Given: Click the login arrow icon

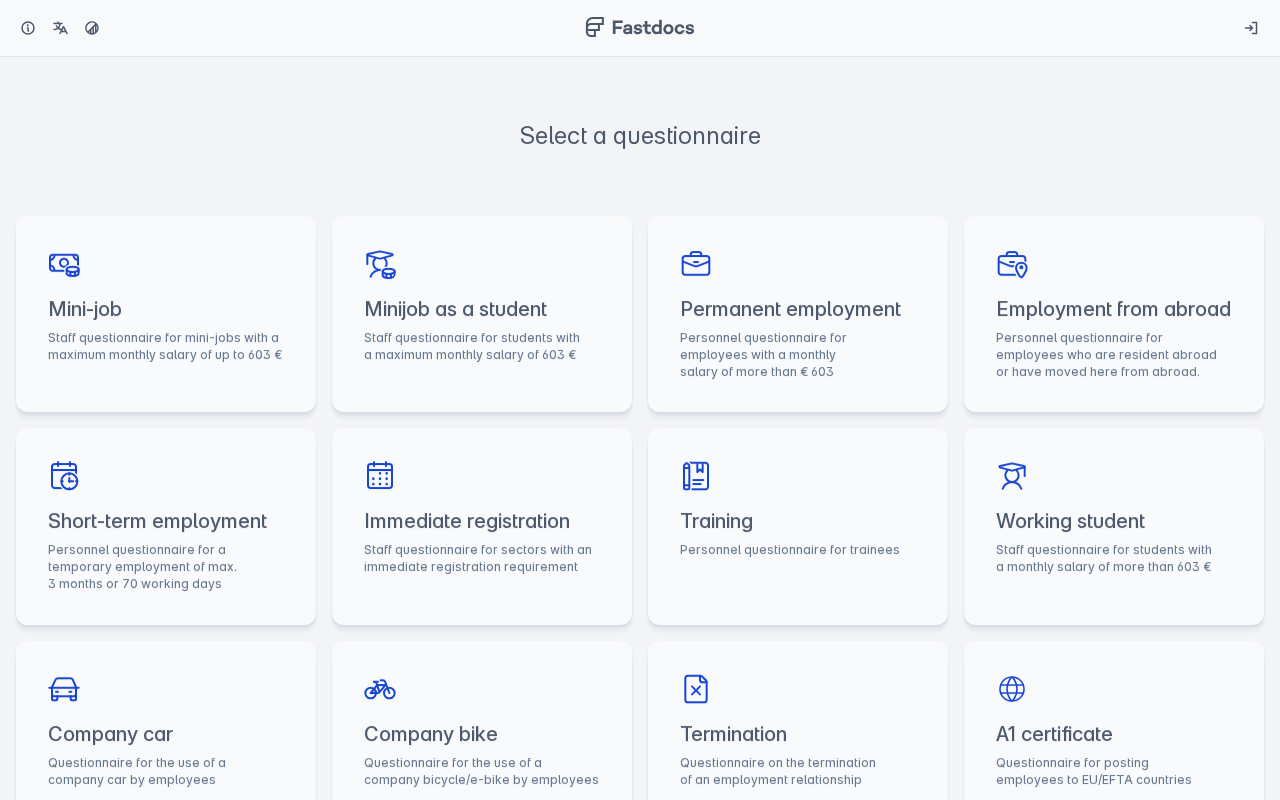Looking at the screenshot, I should pyautogui.click(x=1251, y=28).
